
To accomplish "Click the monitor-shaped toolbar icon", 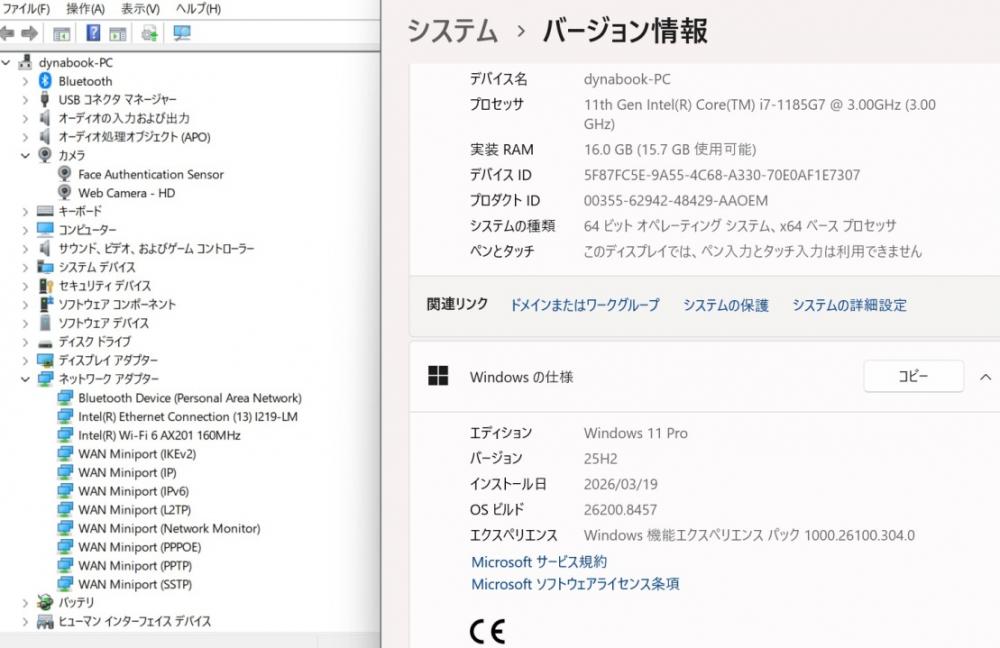I will [182, 33].
